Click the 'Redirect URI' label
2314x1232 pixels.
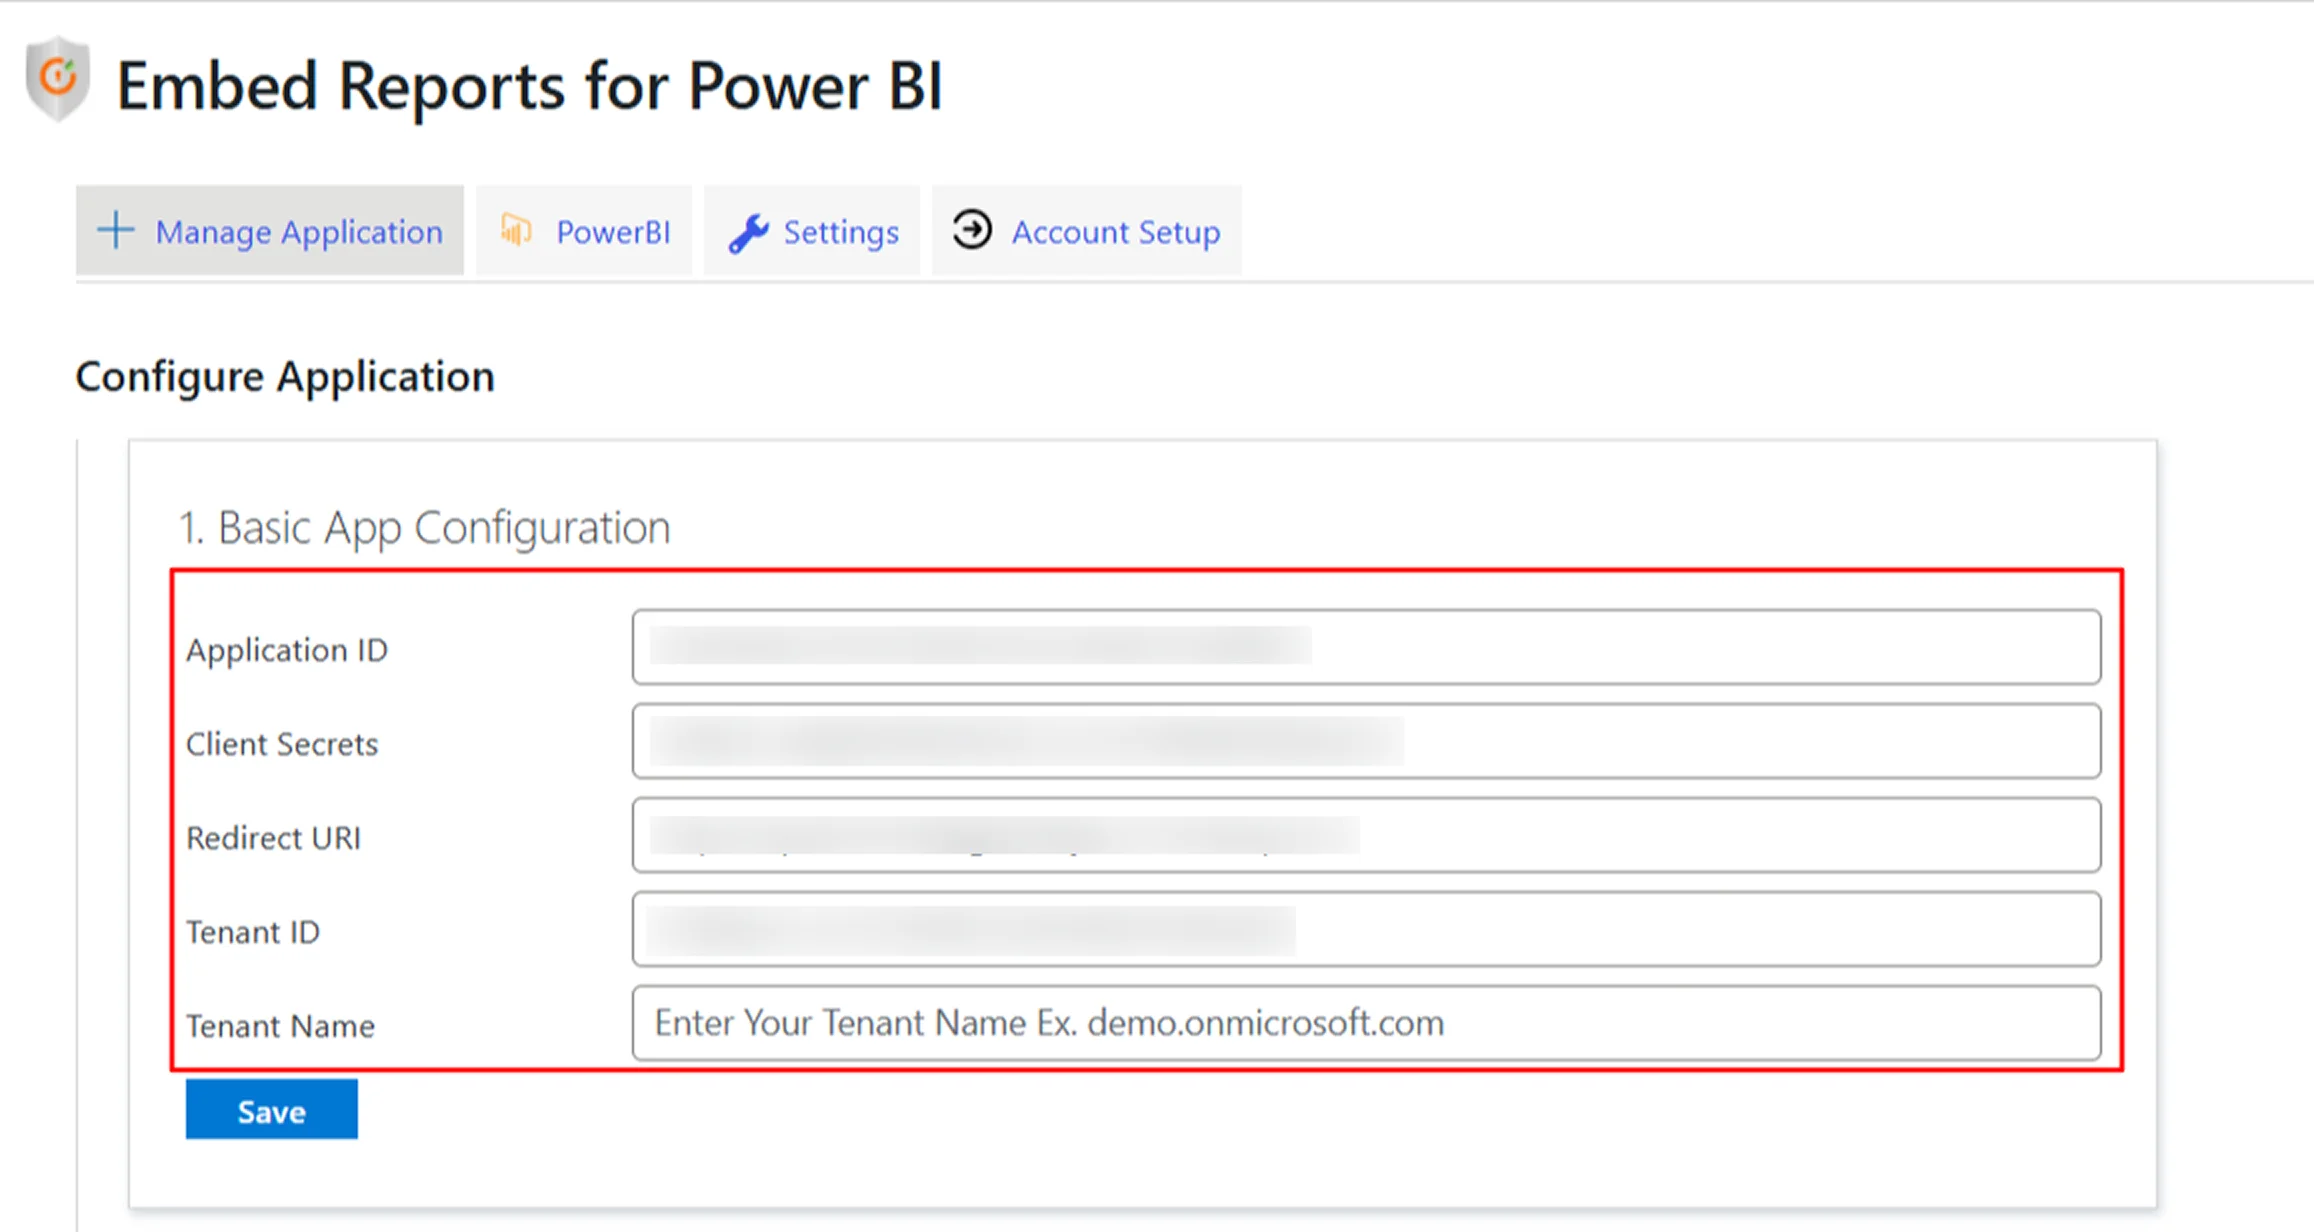(x=274, y=838)
